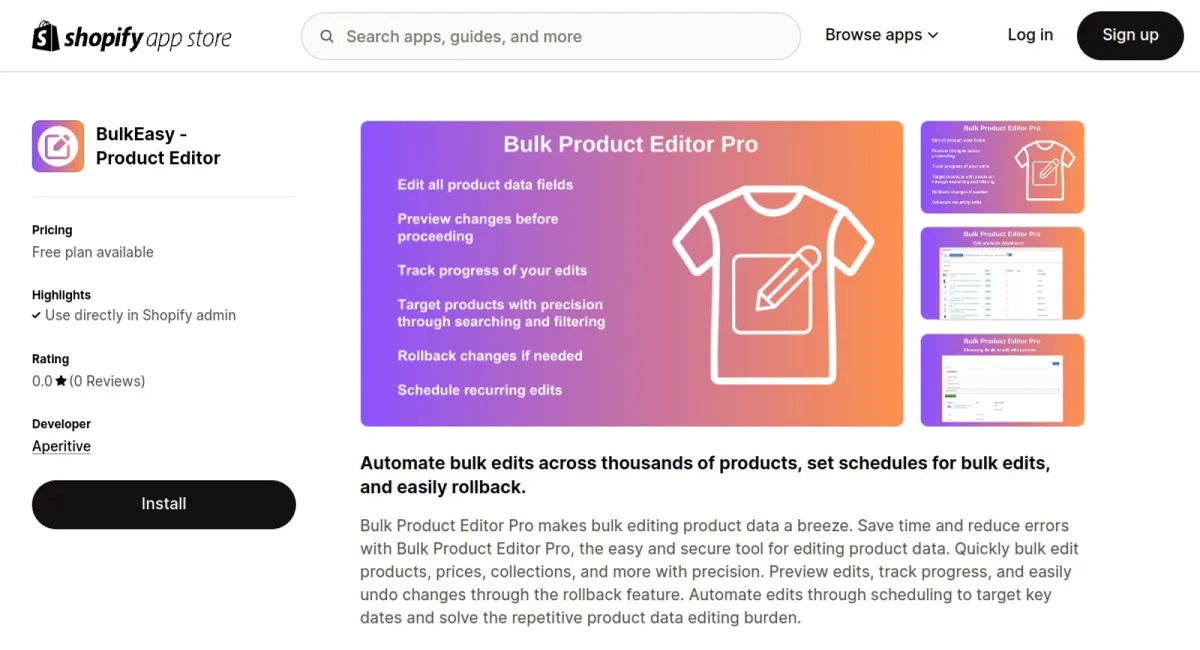
Task: Click the Log in link
Action: point(1030,35)
